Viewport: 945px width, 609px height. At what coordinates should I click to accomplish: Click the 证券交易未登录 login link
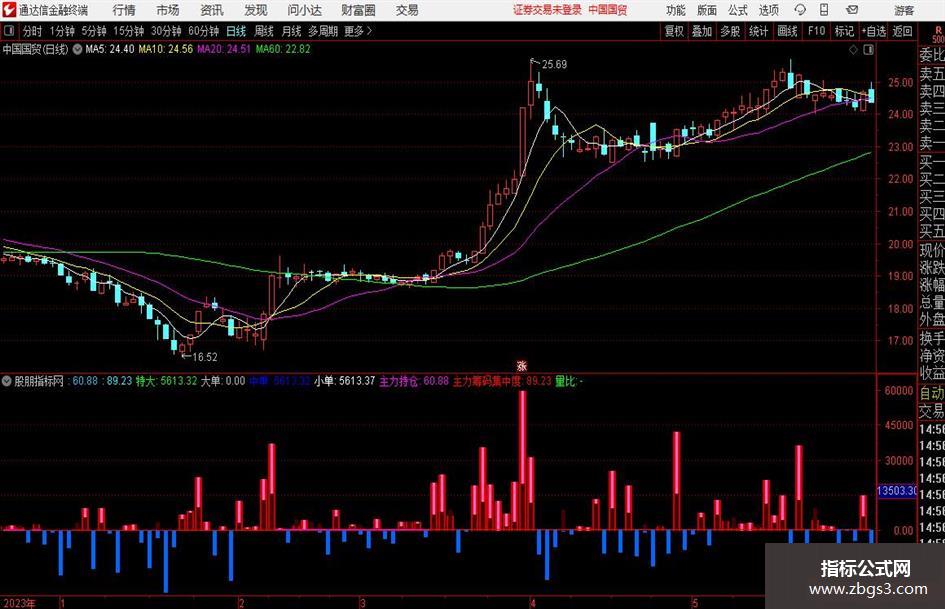pos(547,10)
